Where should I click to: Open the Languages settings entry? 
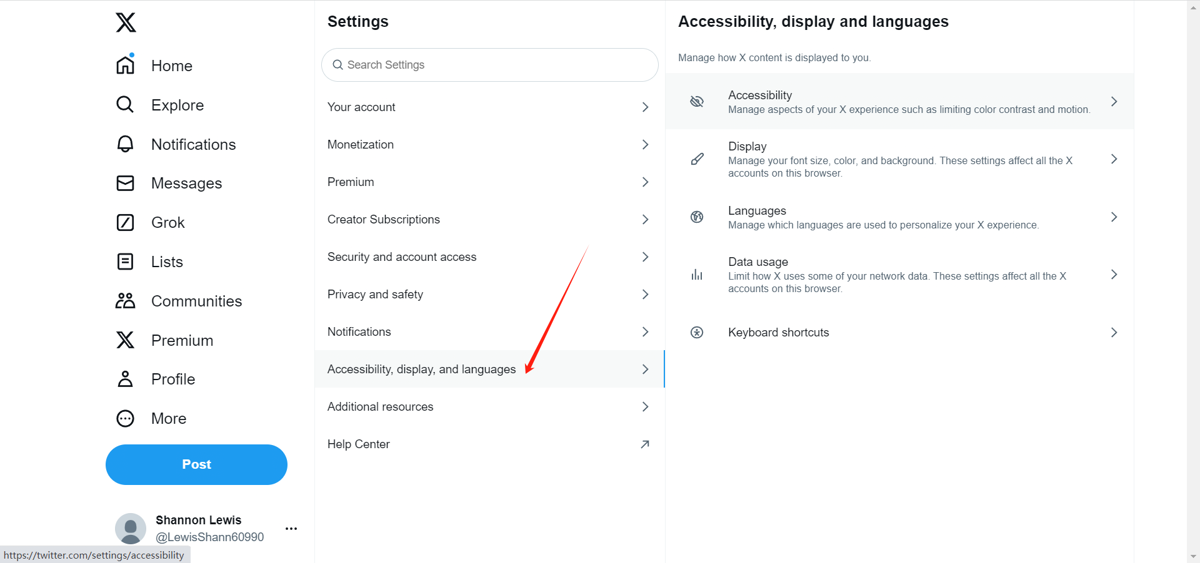click(757, 211)
